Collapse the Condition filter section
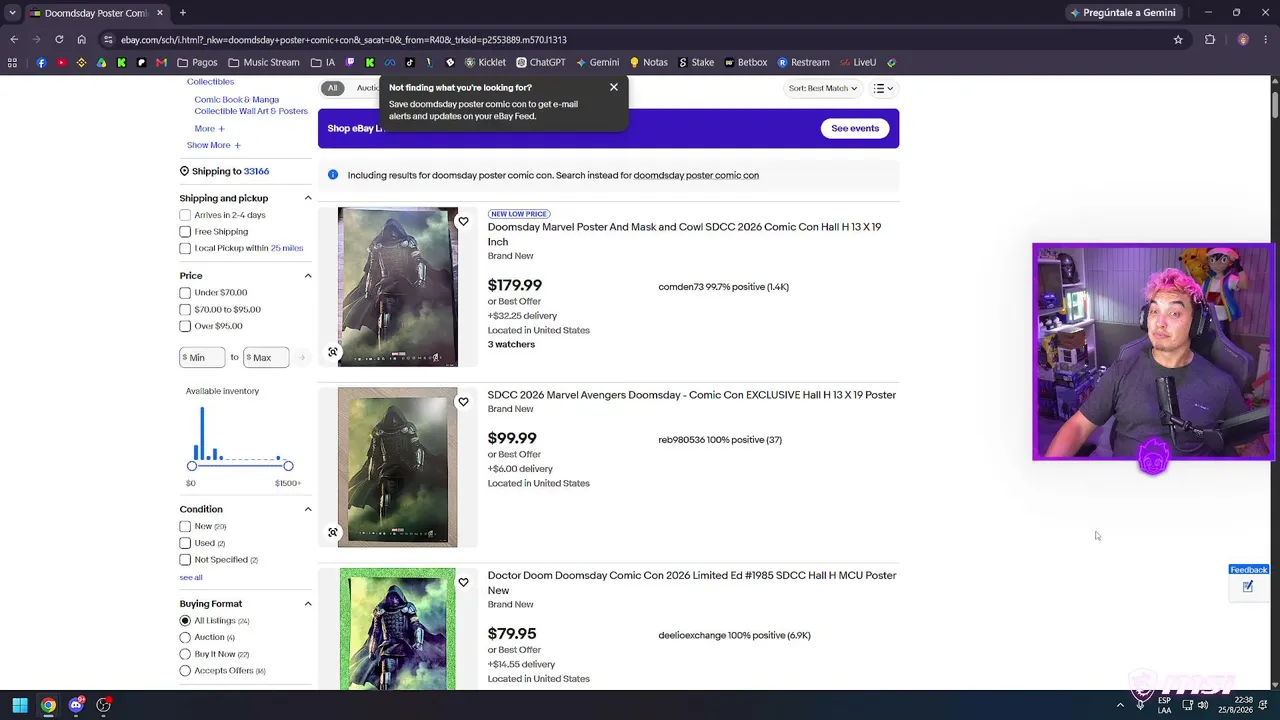The height and width of the screenshot is (720, 1280). pos(308,509)
